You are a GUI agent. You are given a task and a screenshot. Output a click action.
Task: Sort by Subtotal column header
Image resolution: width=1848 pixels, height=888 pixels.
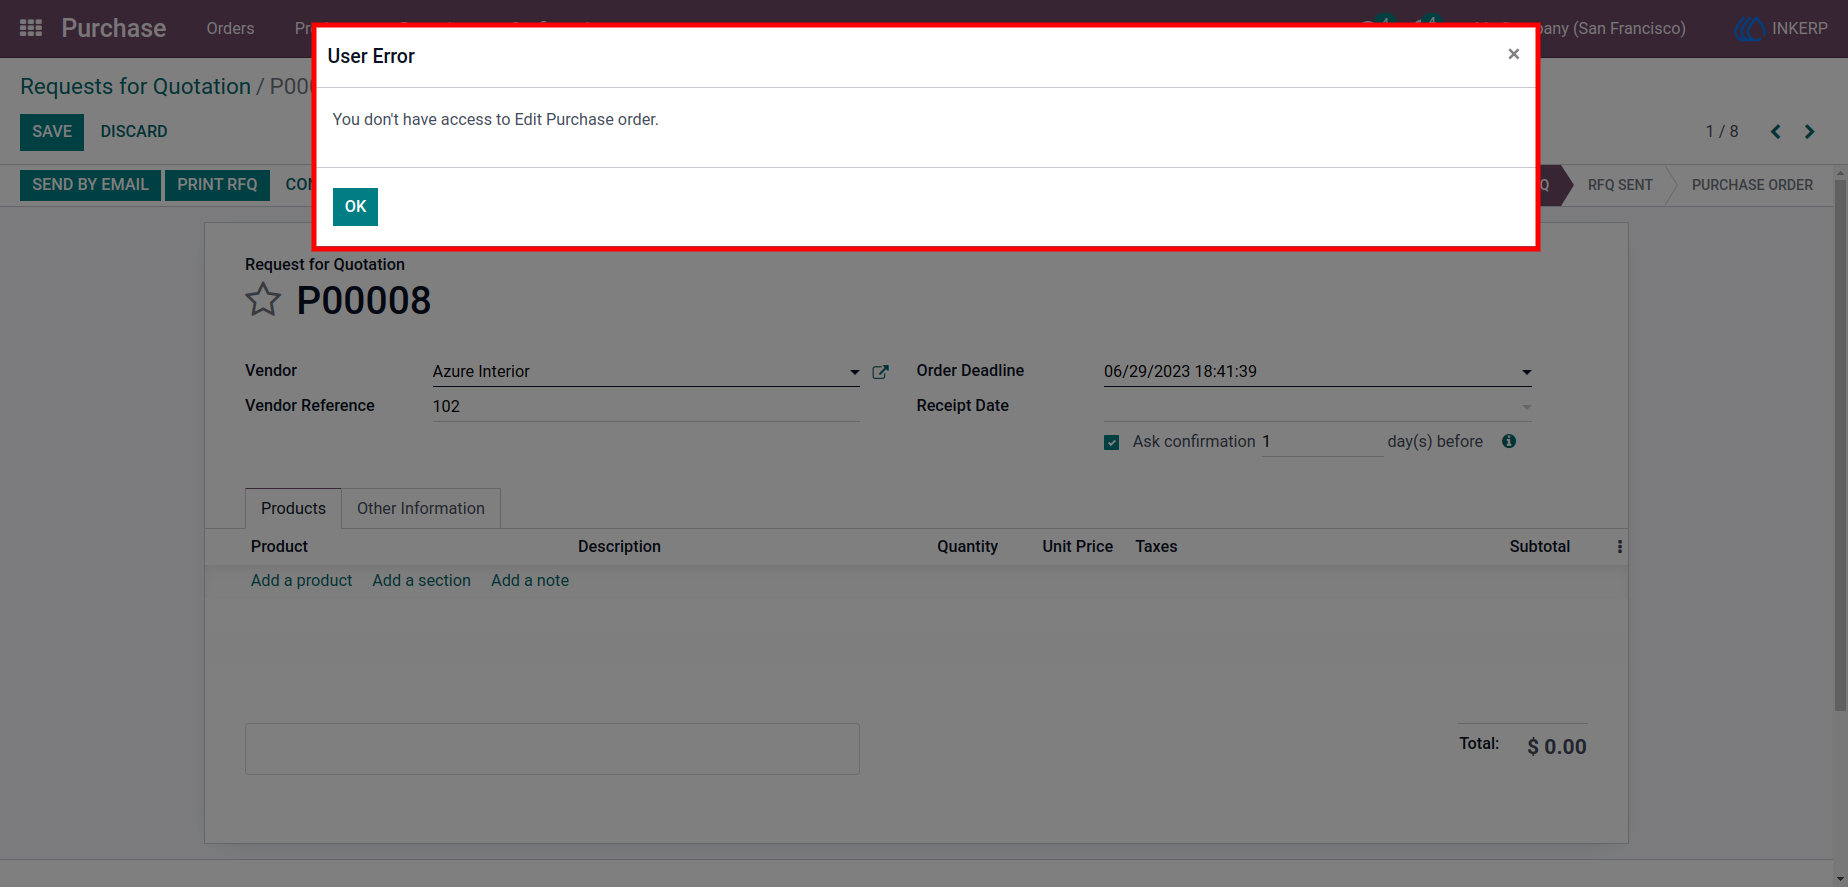pos(1539,547)
